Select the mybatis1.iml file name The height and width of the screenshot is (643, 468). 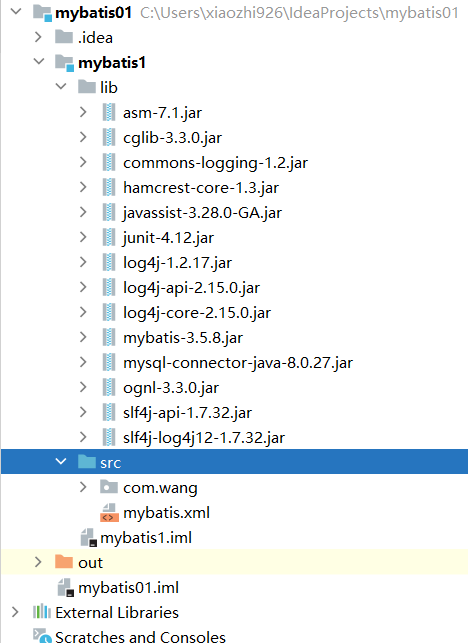[x=146, y=538]
